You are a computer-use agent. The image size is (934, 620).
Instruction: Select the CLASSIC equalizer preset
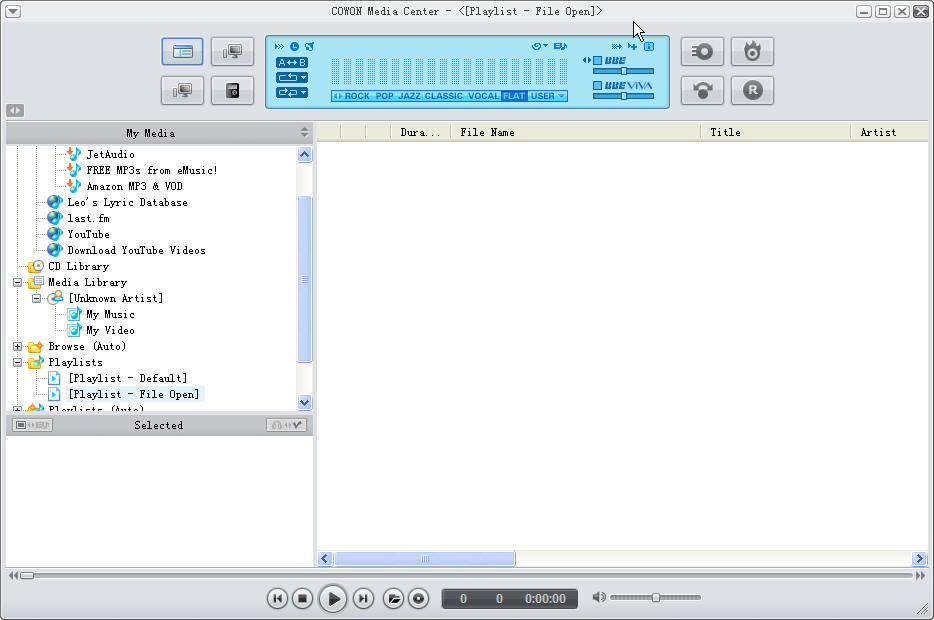pos(444,96)
